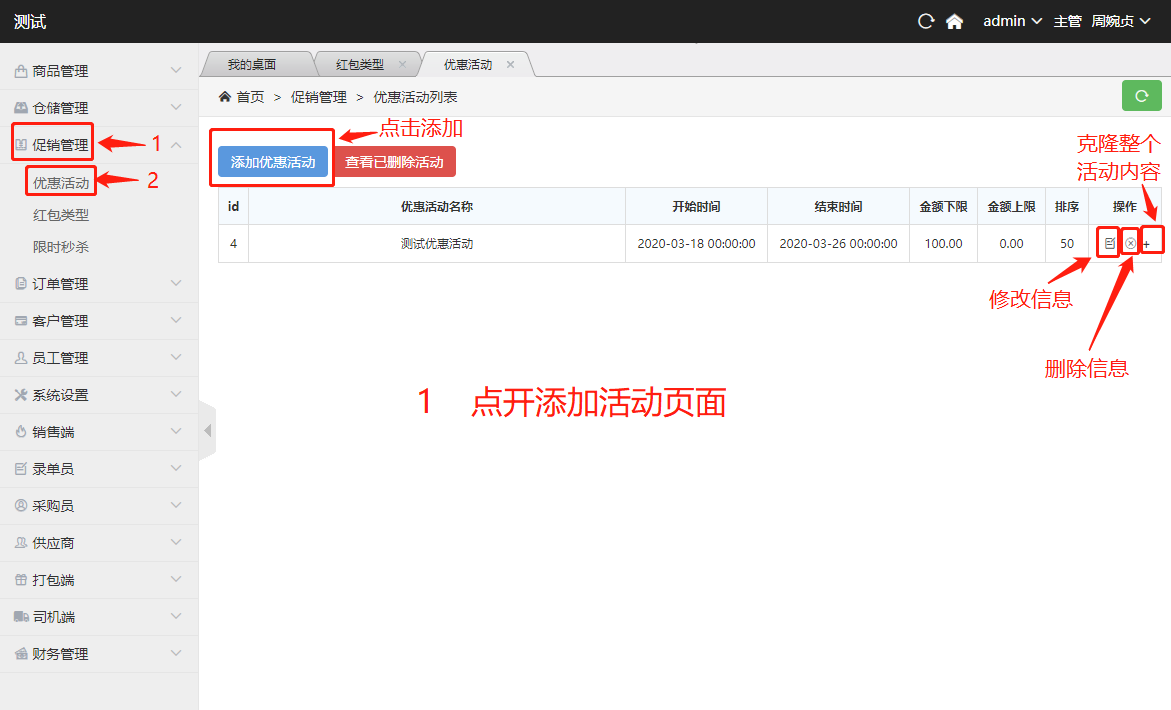Click the edit icon in the operations column
Viewport: 1171px width, 710px height.
[1108, 243]
